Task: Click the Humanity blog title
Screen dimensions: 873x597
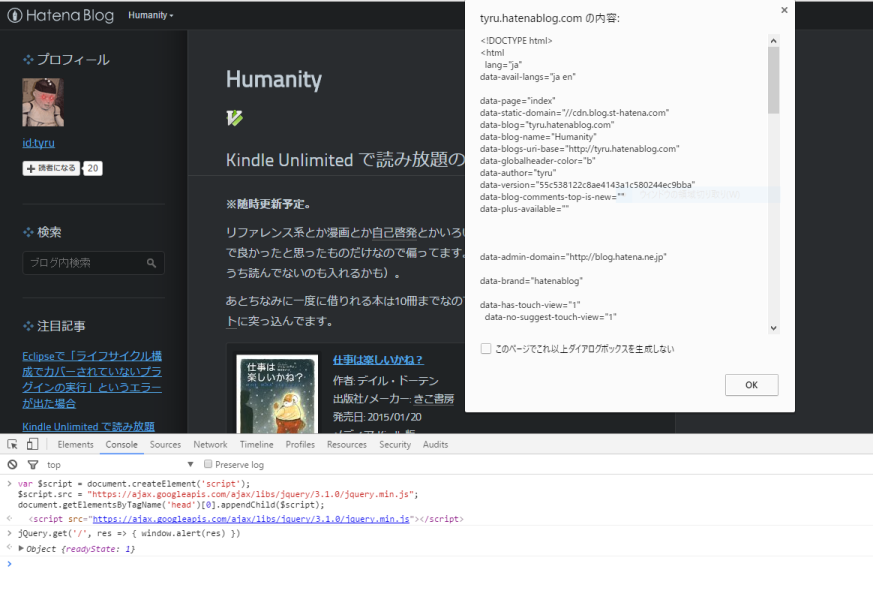Action: (x=274, y=79)
